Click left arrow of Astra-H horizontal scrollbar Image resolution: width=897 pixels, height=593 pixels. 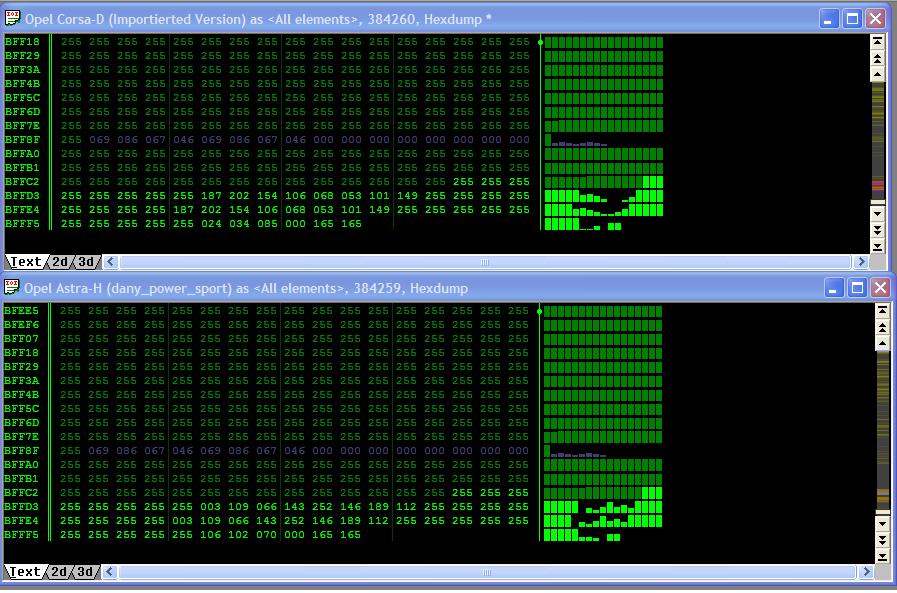[111, 572]
